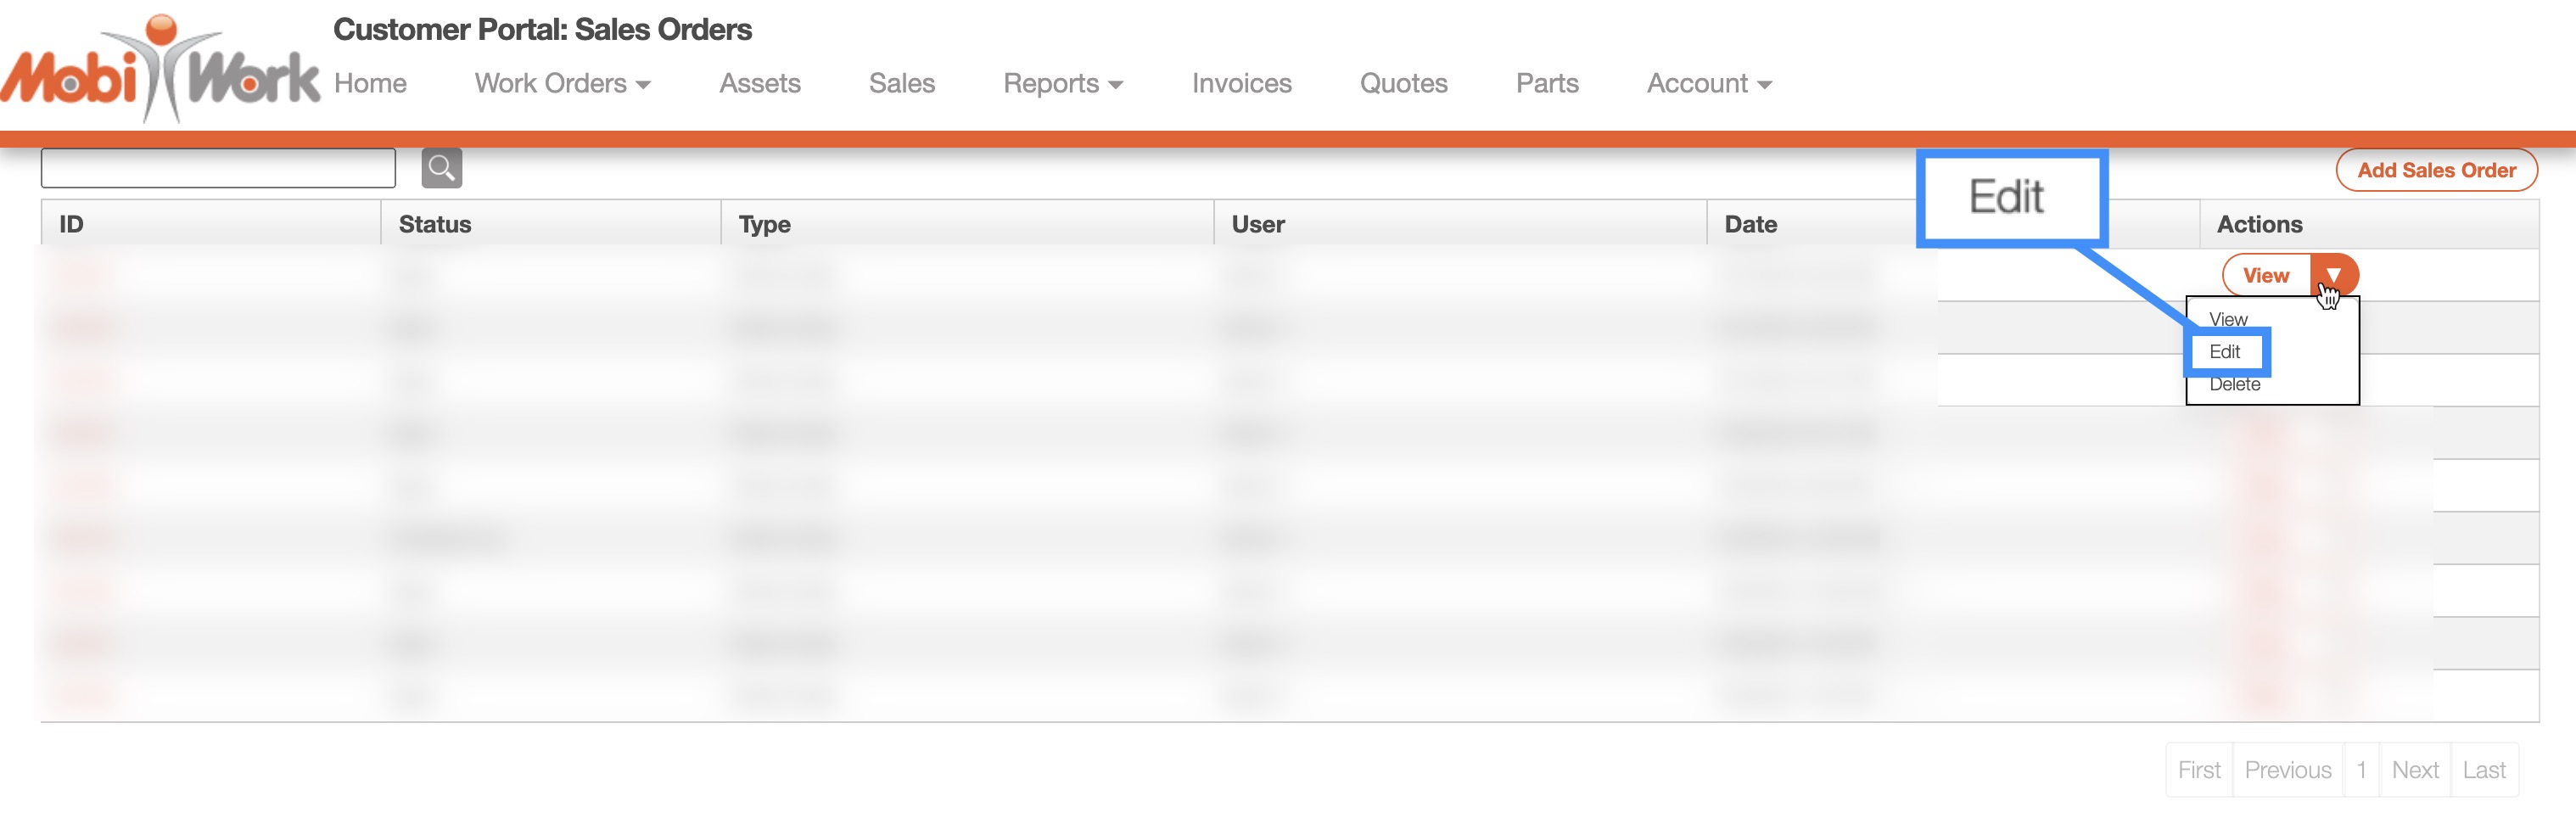Click the sales order search field
The image size is (2576, 835).
click(218, 168)
